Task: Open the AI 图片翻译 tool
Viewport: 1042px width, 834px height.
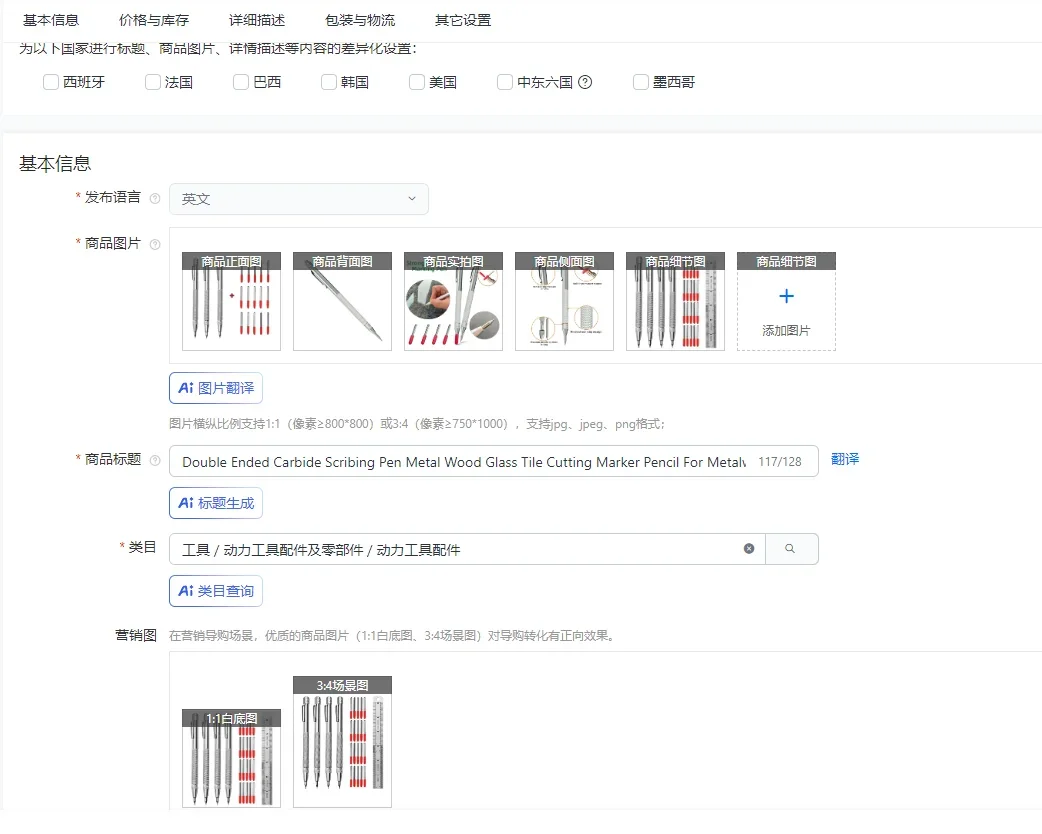Action: tap(216, 388)
